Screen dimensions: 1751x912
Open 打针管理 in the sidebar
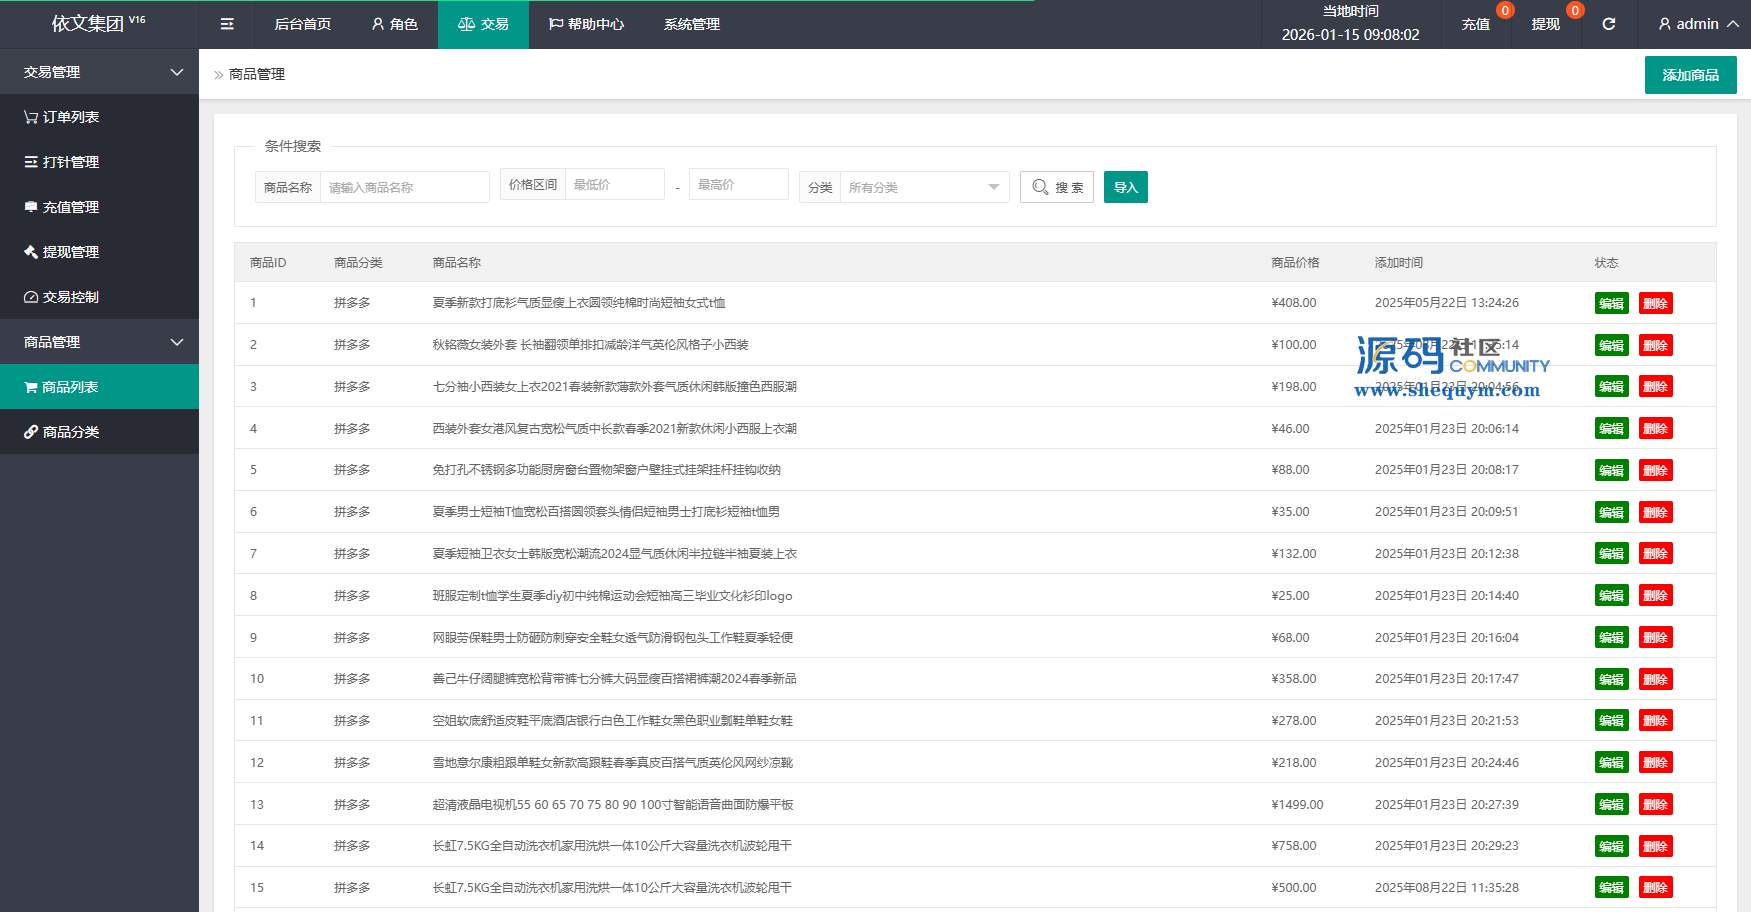click(x=62, y=162)
